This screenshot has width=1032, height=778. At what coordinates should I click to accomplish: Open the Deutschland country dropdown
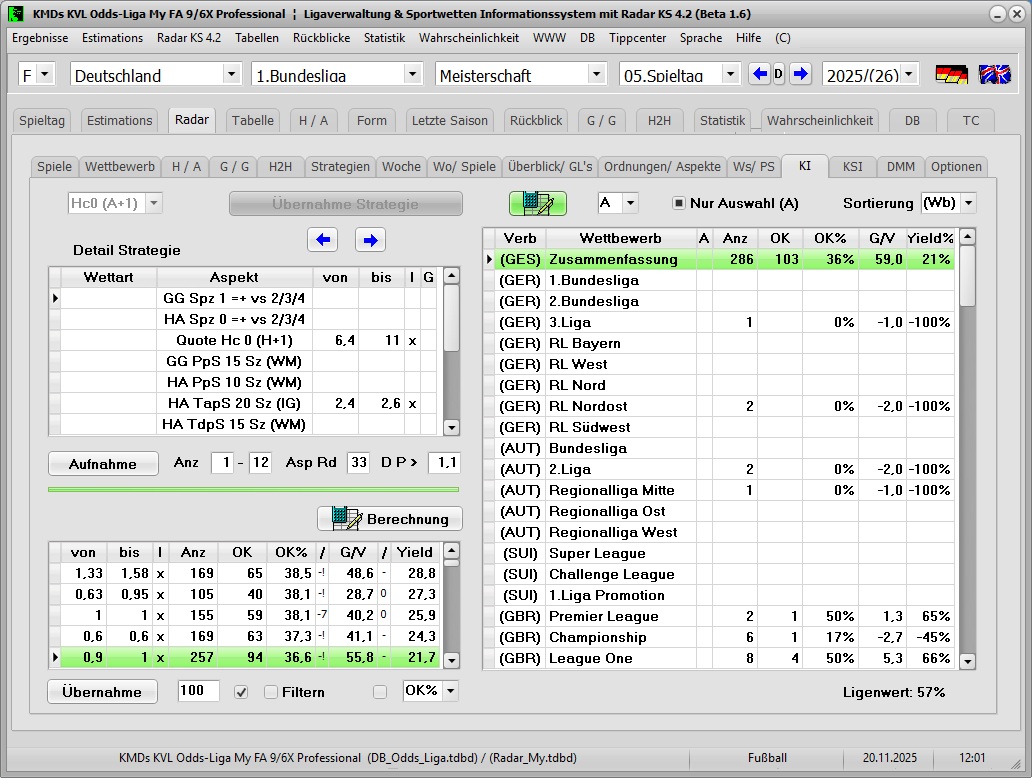point(231,74)
